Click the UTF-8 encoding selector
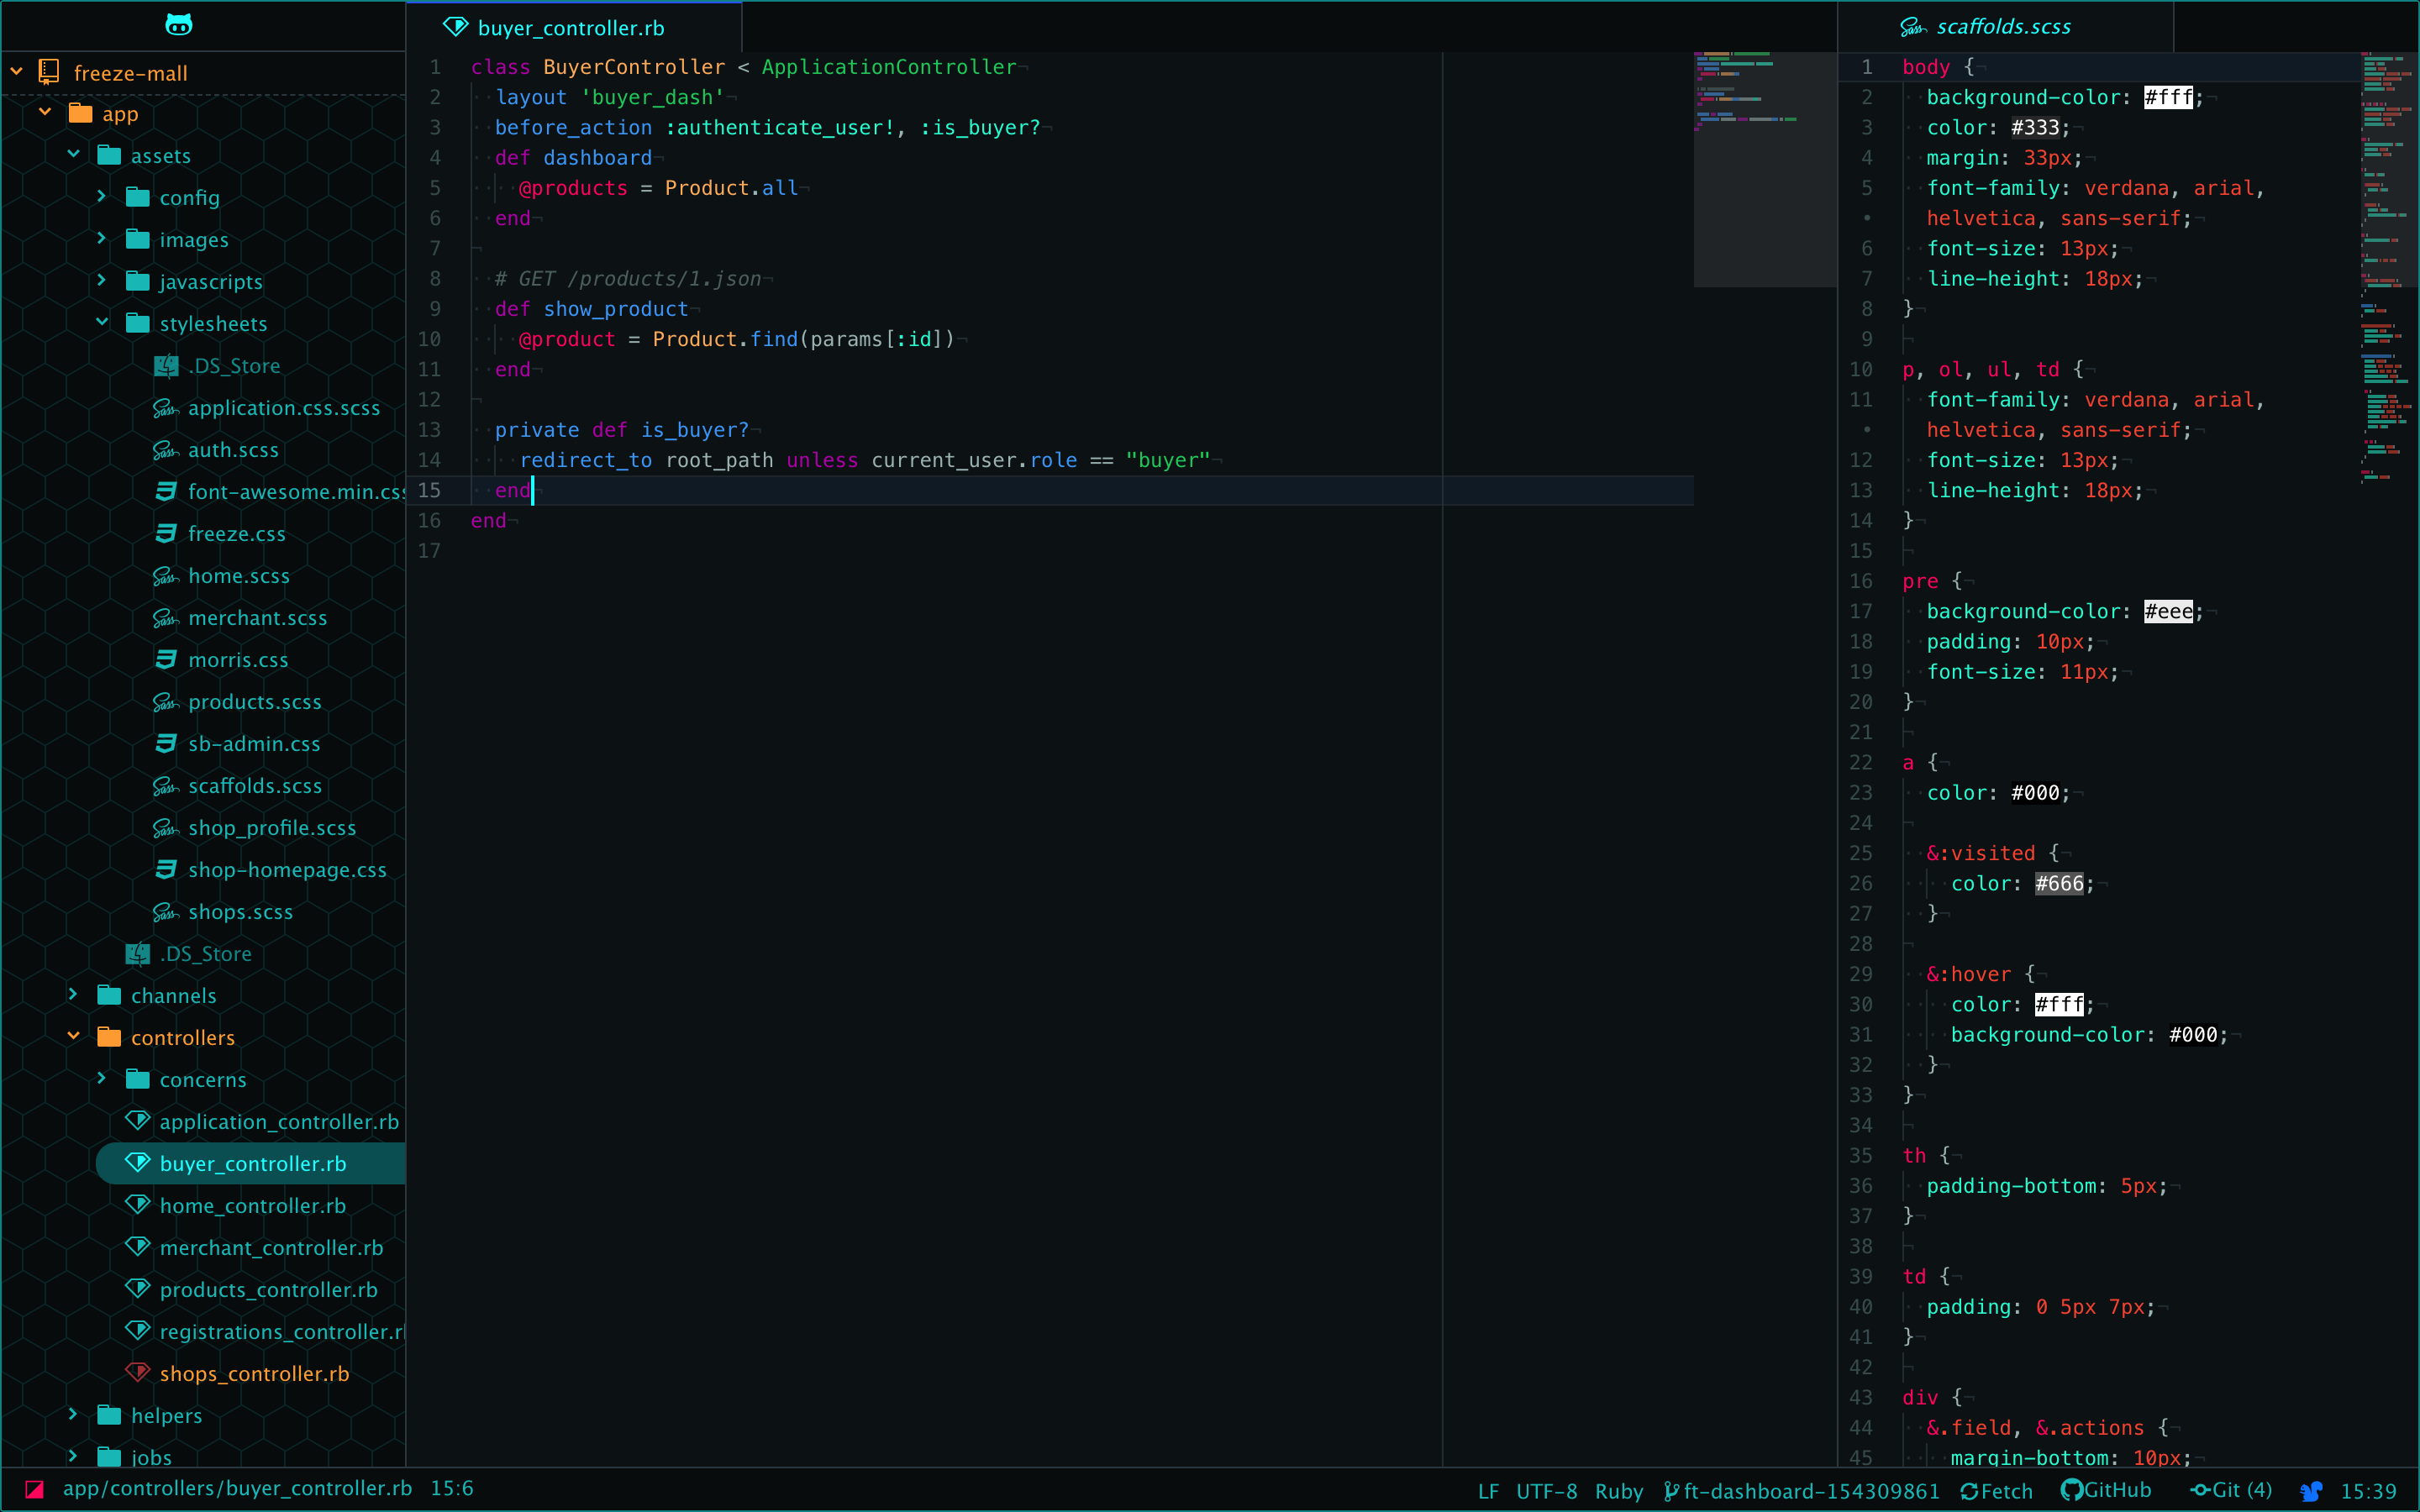 pos(1546,1491)
